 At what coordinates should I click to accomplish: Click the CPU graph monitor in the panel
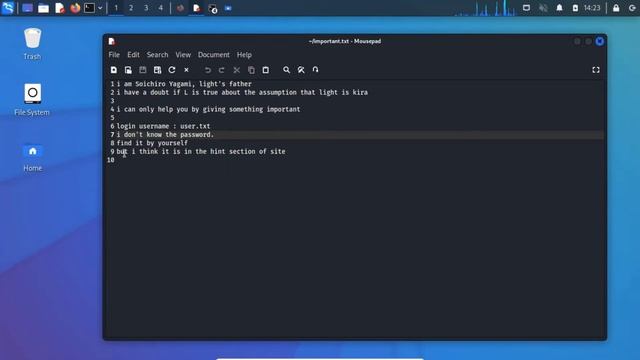click(x=486, y=8)
